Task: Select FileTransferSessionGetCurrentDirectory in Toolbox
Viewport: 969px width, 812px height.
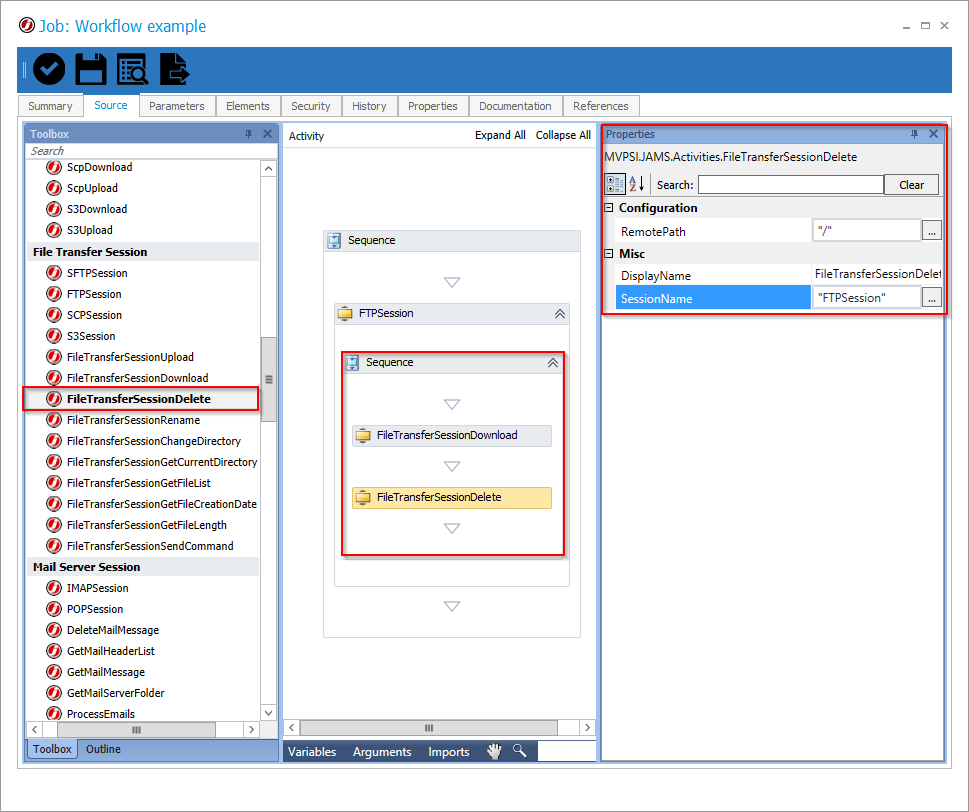Action: (161, 462)
